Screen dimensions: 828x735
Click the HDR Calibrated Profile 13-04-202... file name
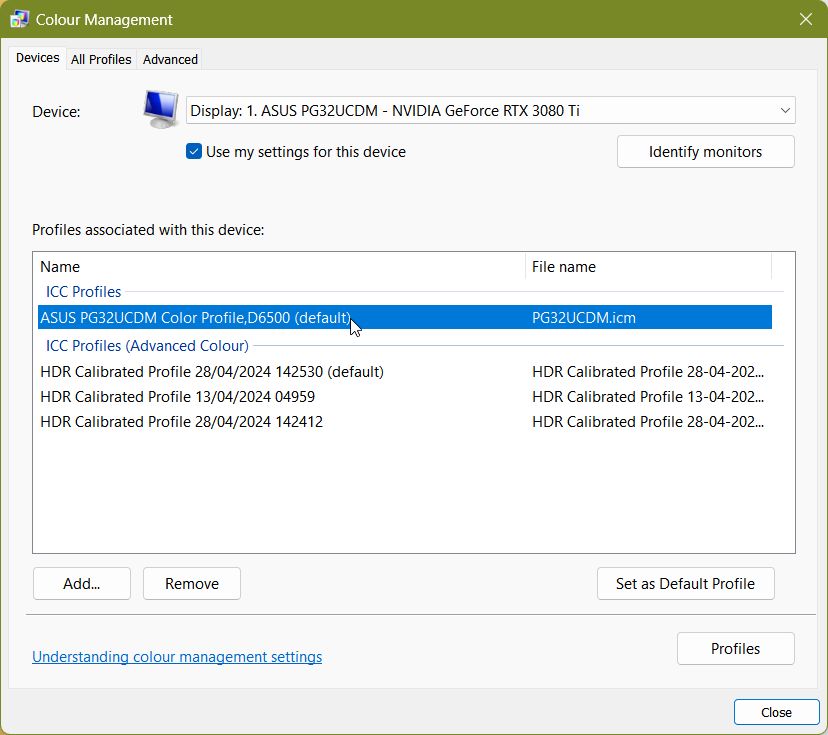(648, 397)
